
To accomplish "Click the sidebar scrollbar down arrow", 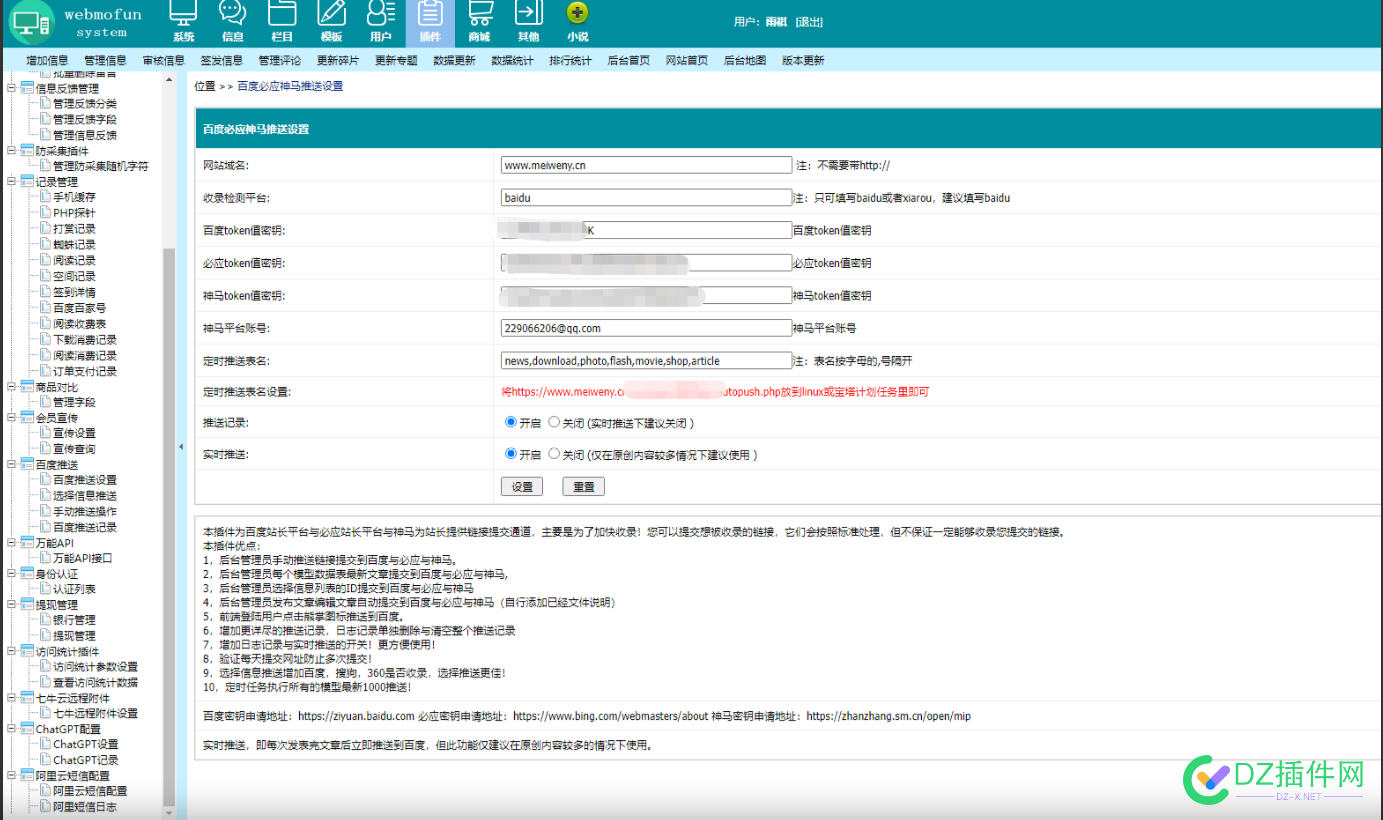I will tap(169, 812).
